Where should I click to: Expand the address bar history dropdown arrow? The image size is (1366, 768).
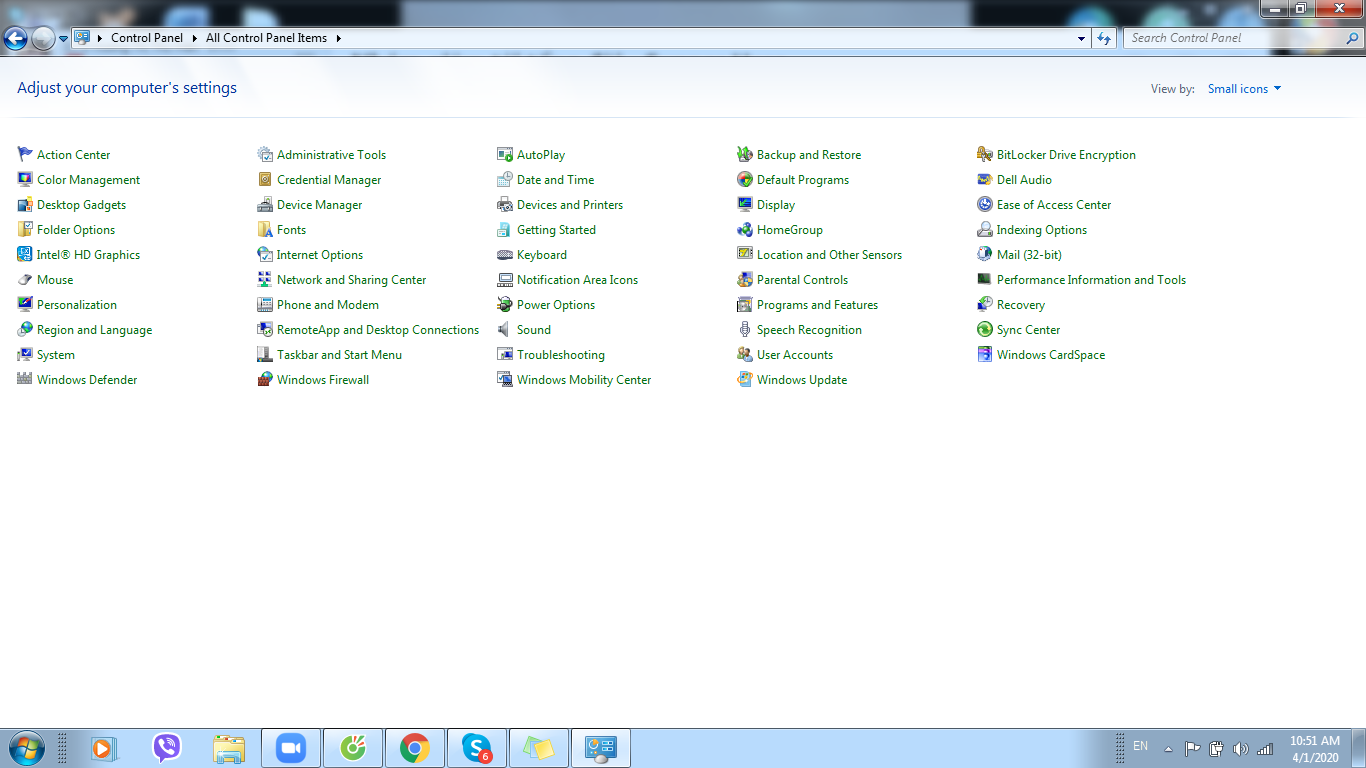(x=1082, y=38)
